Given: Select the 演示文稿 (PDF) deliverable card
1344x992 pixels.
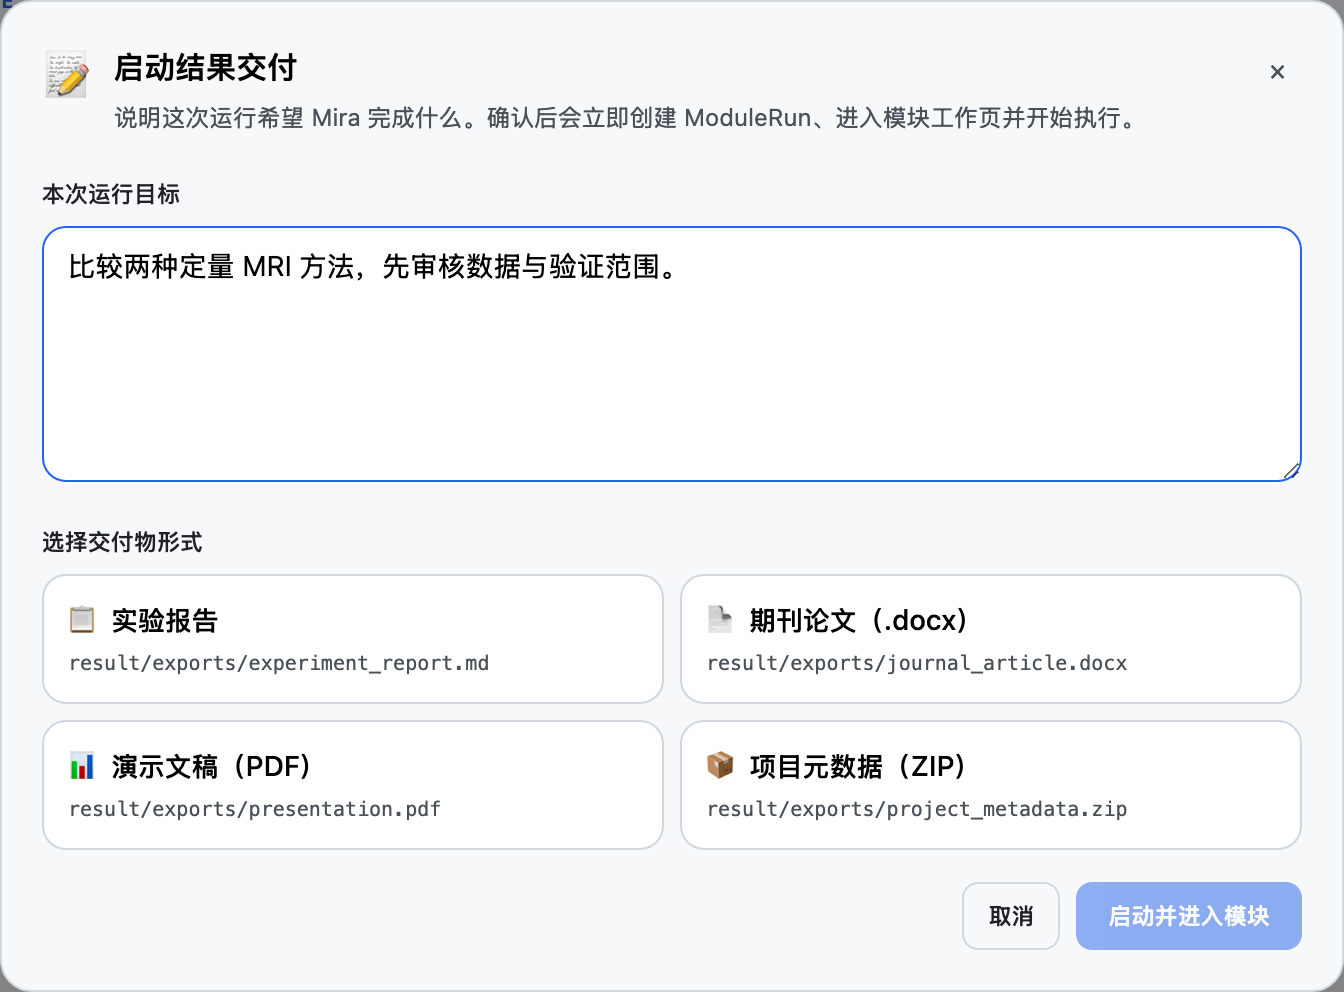Looking at the screenshot, I should [x=353, y=785].
